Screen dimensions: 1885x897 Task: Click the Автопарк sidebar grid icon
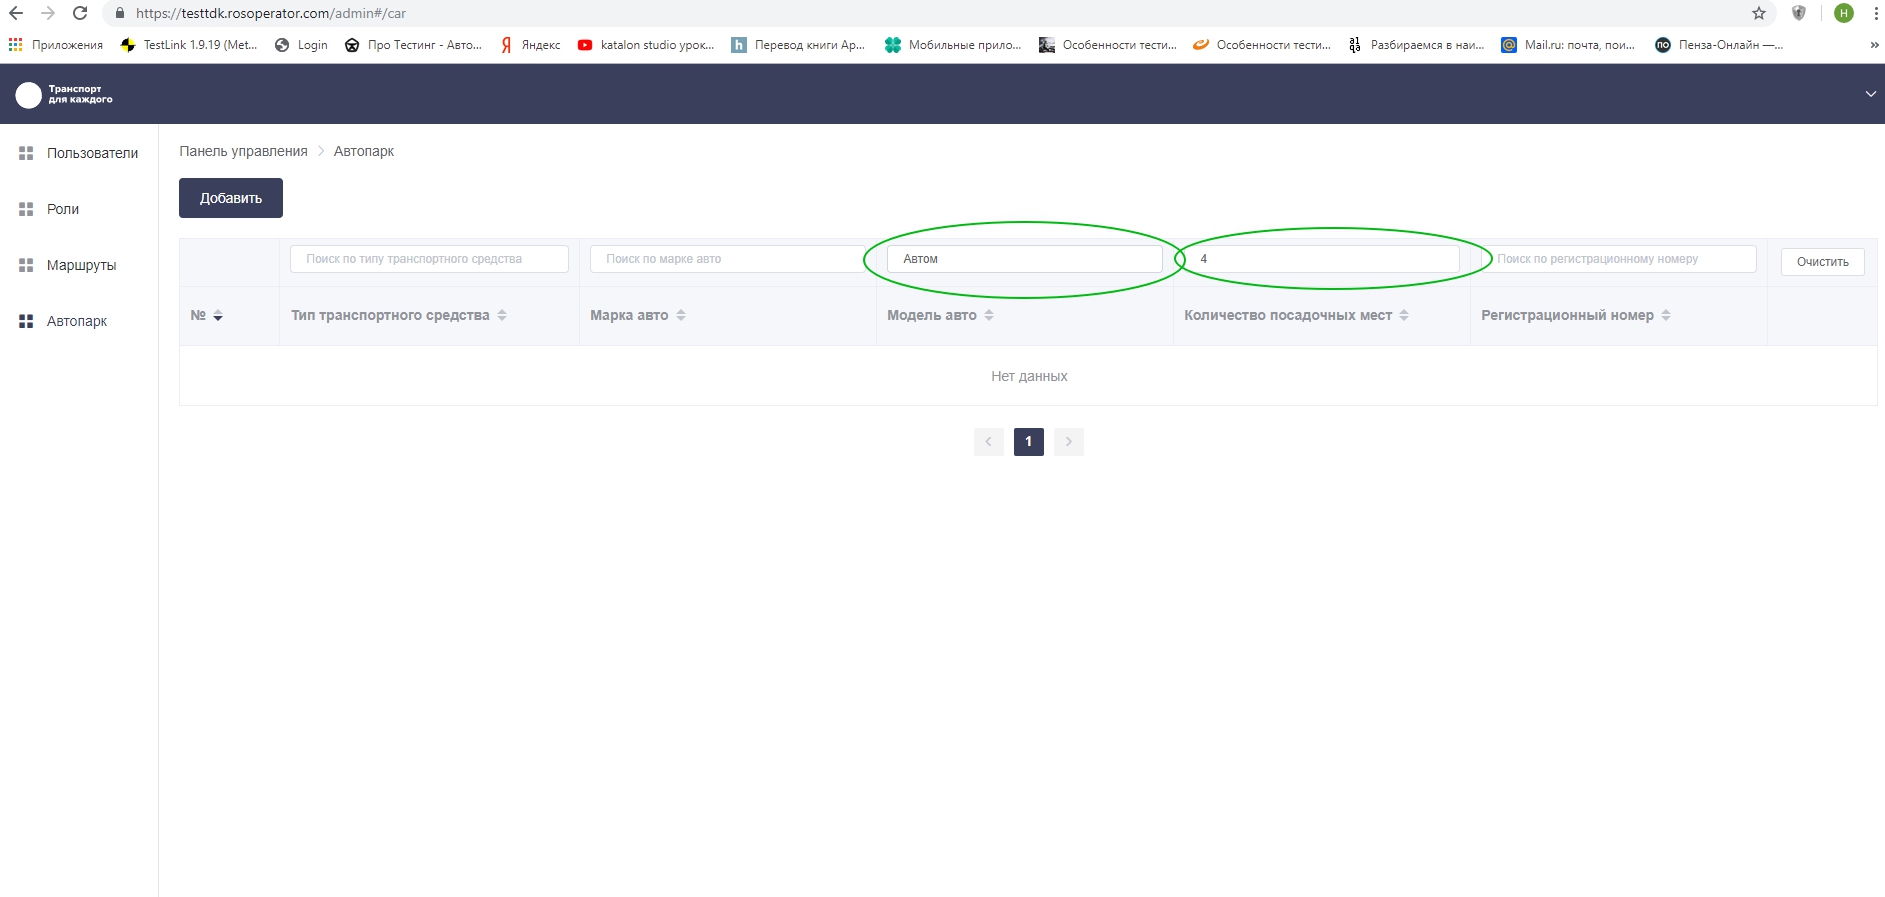tap(26, 321)
